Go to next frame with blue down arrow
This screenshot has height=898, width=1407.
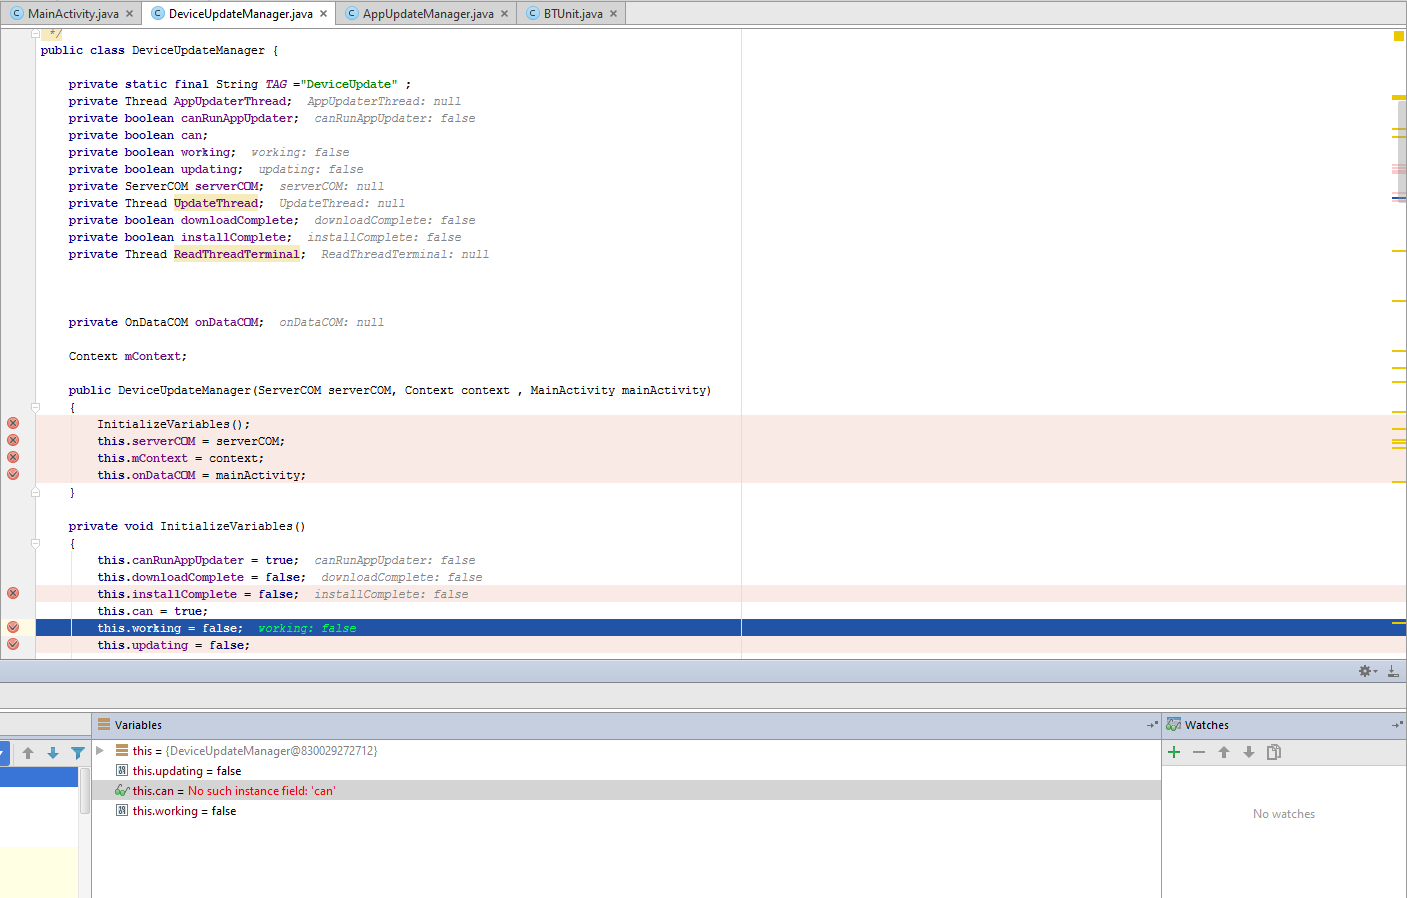coord(53,753)
